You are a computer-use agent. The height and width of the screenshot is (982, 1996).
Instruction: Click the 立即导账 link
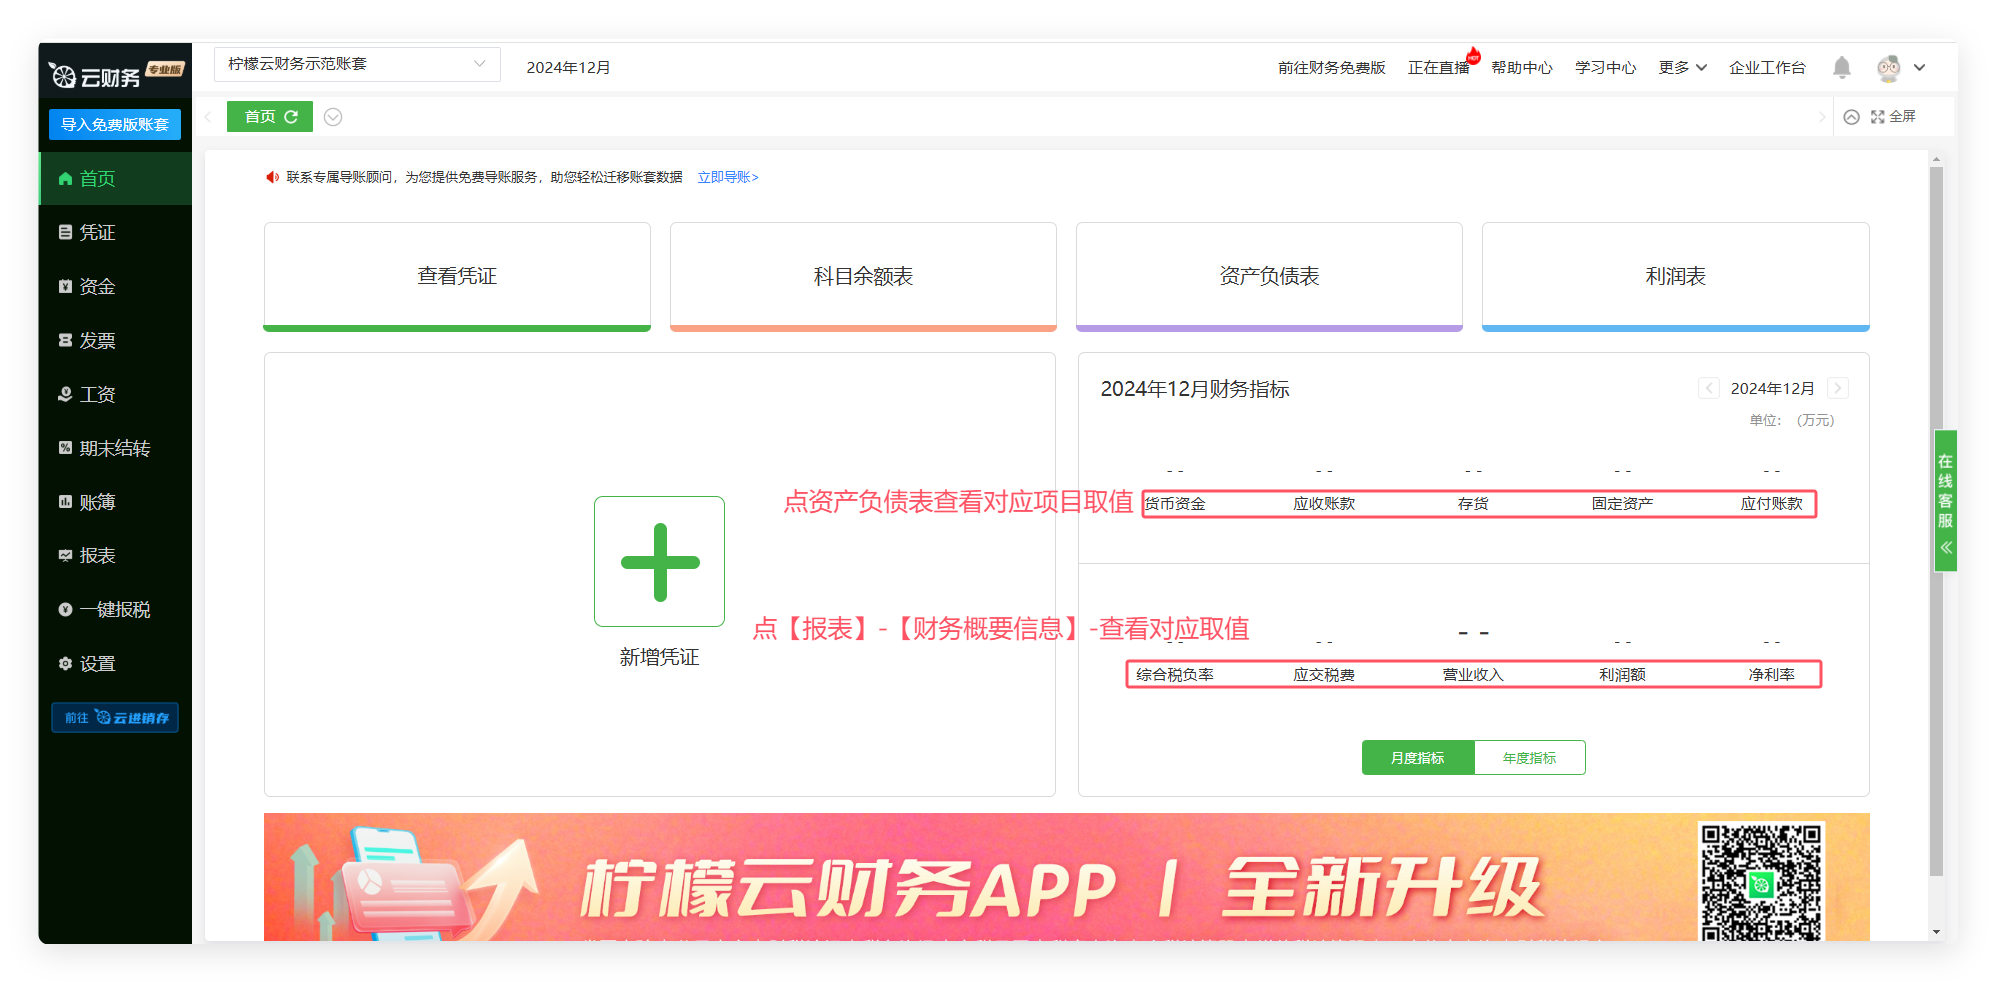727,178
